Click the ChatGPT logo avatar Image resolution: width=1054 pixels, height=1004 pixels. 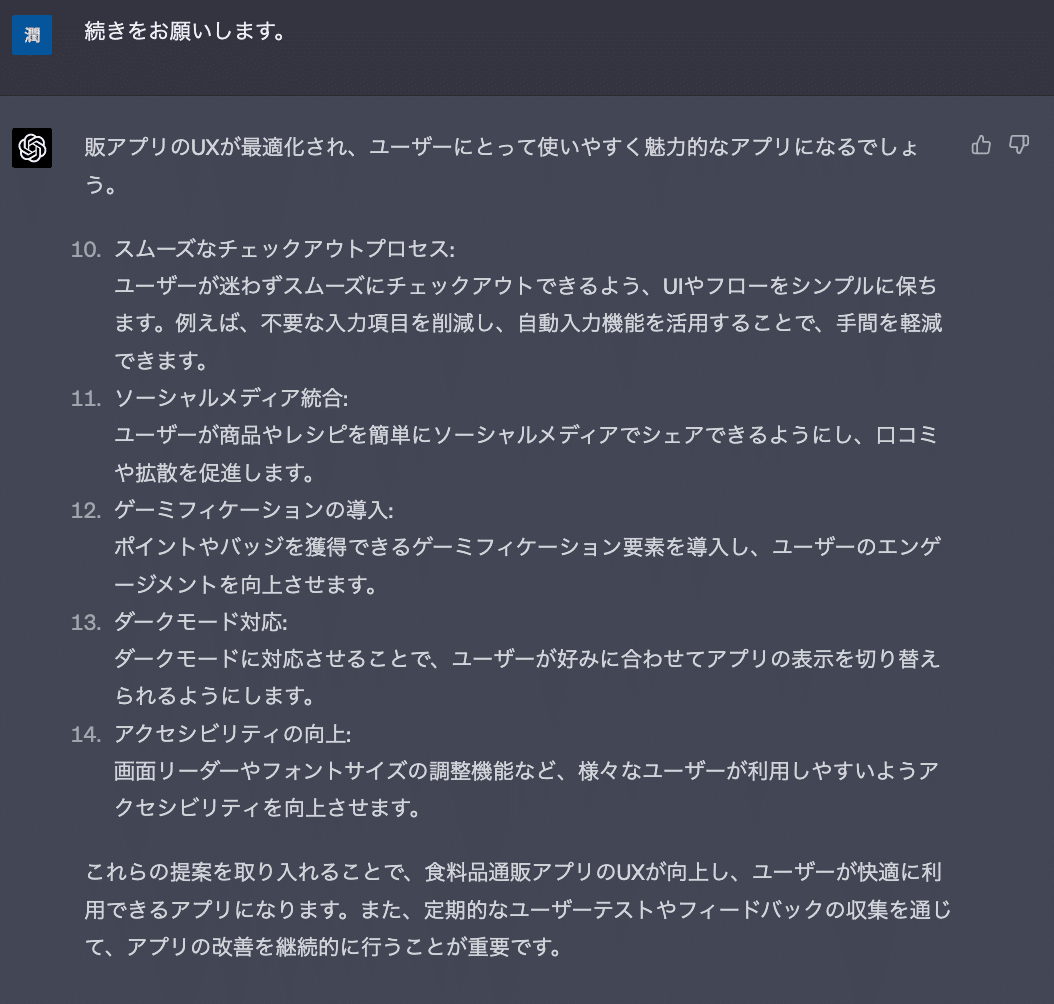(x=32, y=148)
